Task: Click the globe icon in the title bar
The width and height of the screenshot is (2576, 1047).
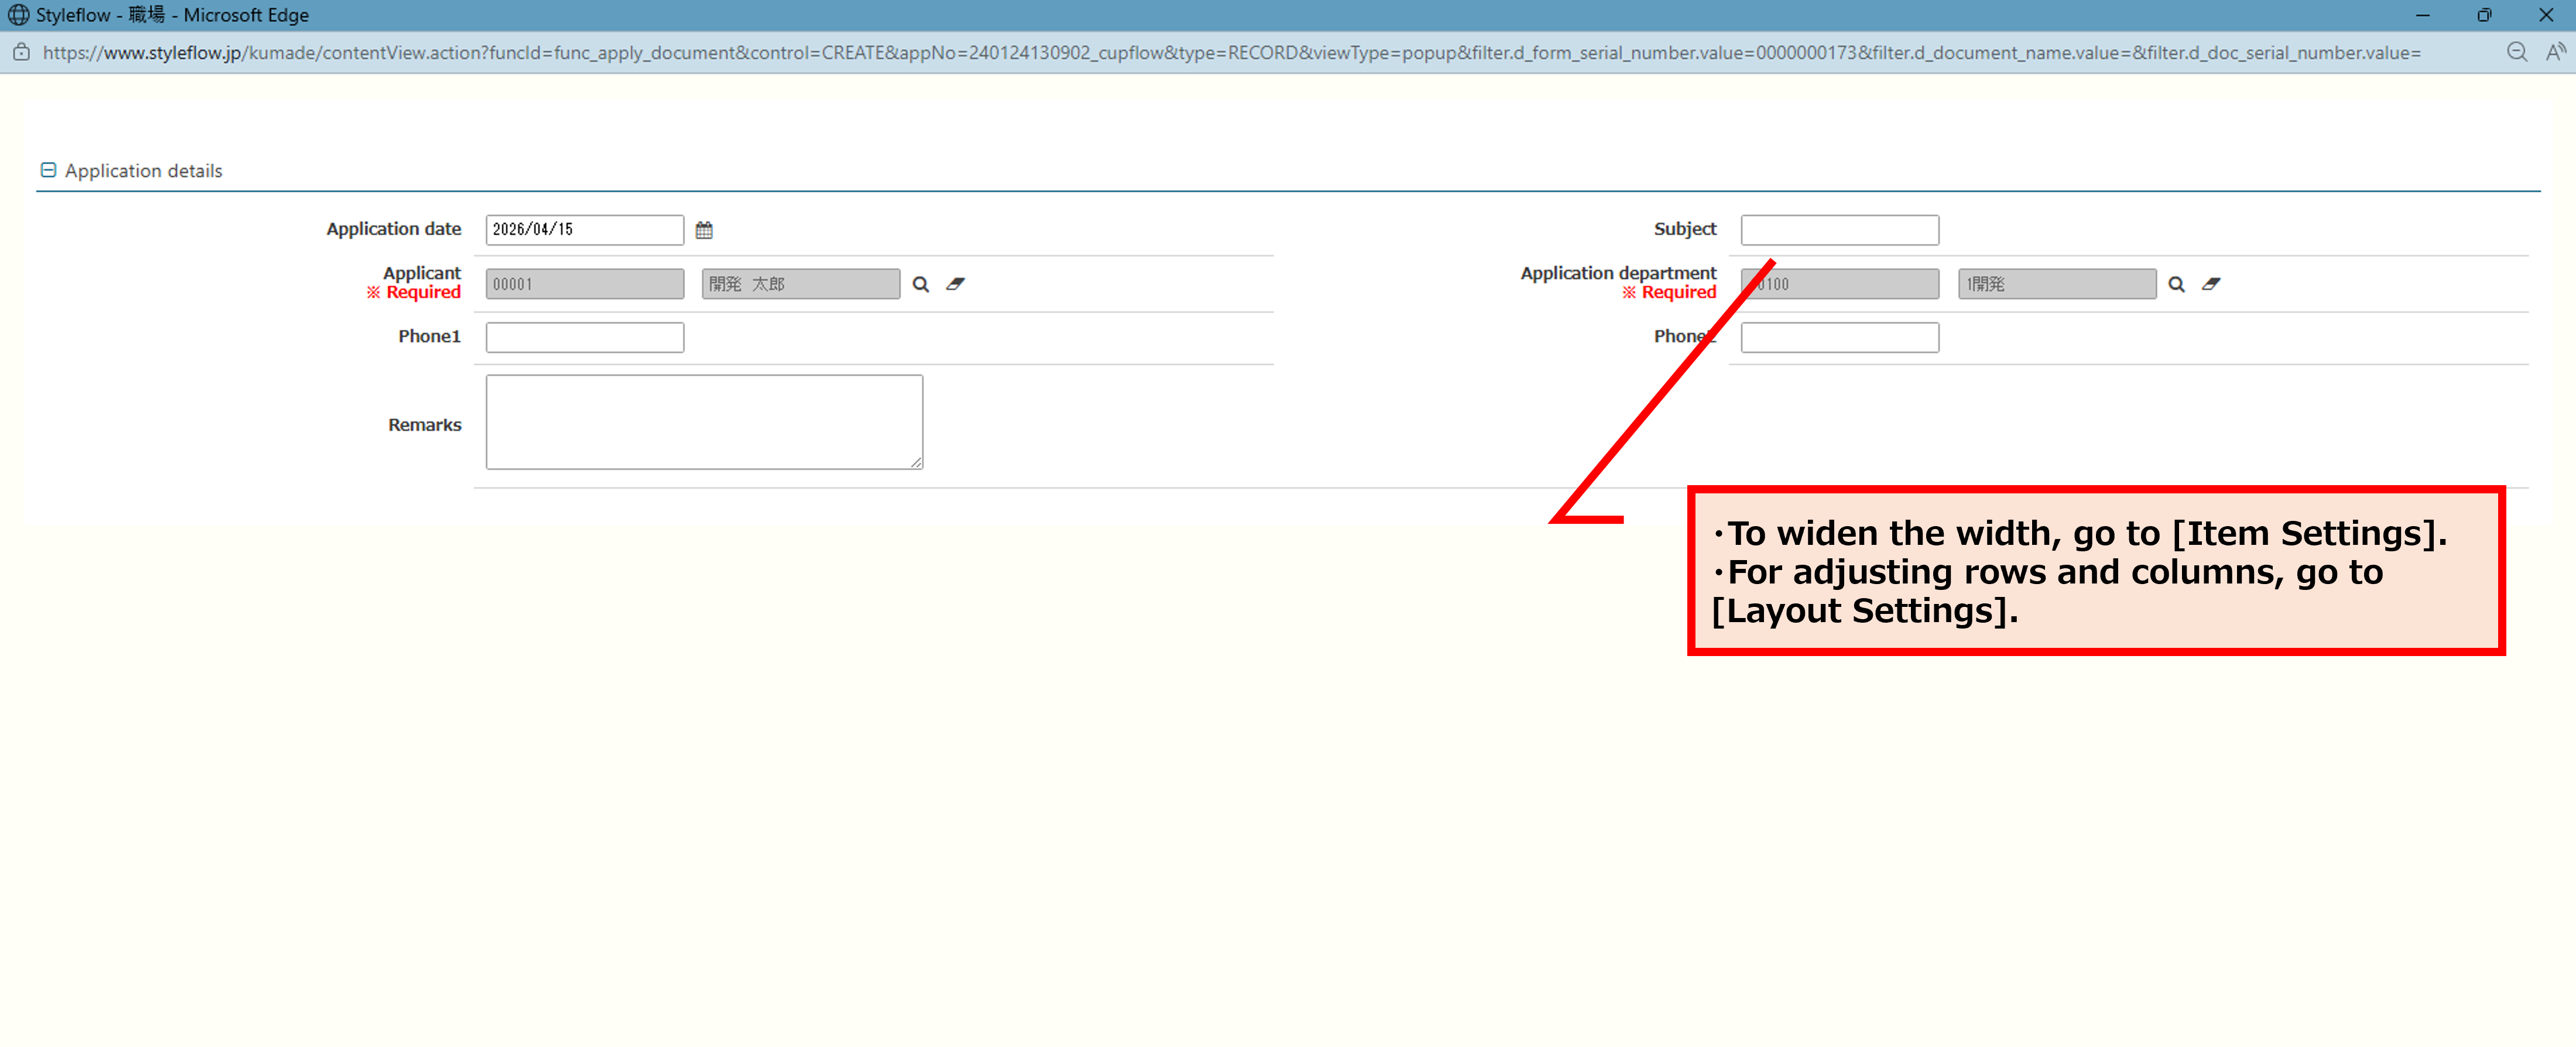Action: click(x=18, y=15)
